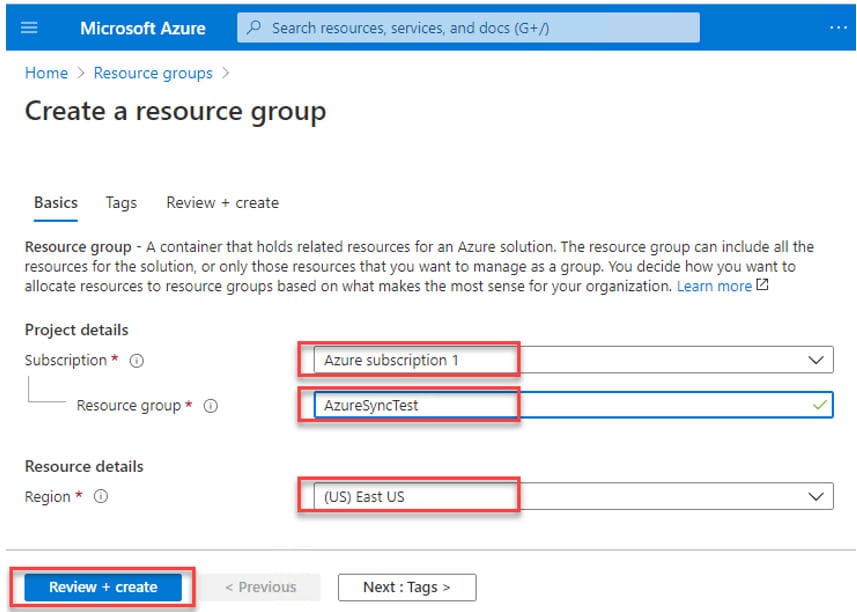Click the Resource group info icon
857x612 pixels.
coord(210,406)
